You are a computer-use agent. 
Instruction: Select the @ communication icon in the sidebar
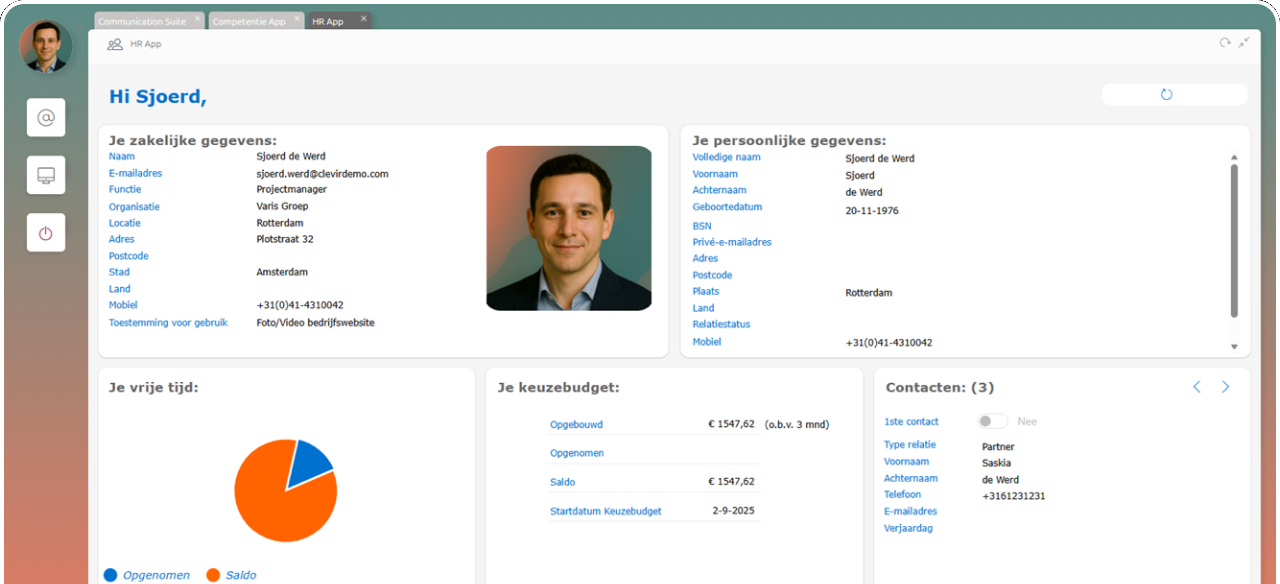point(45,117)
